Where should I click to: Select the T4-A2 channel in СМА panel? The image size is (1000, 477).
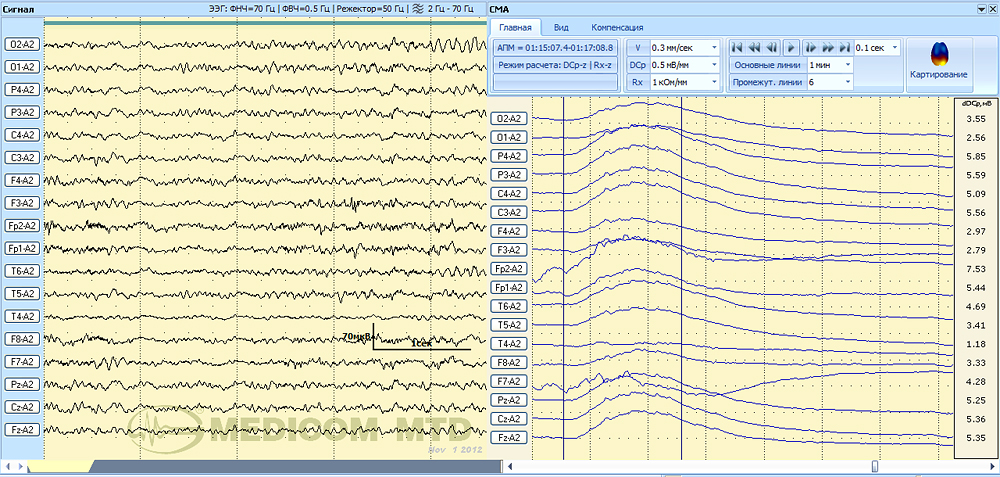(510, 344)
